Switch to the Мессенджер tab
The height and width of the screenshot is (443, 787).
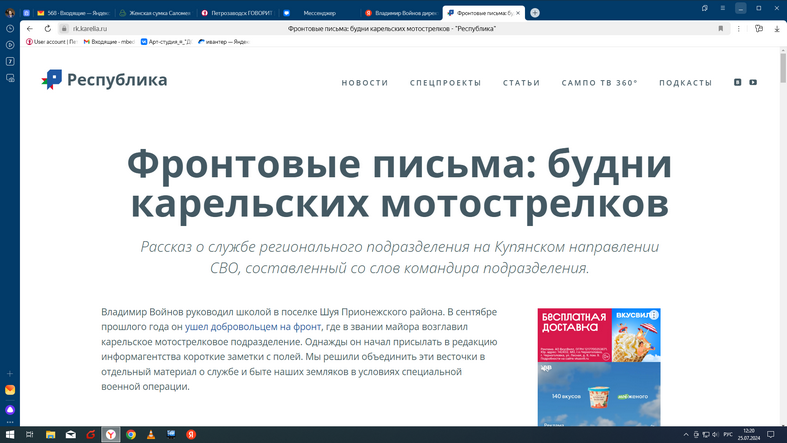point(319,13)
